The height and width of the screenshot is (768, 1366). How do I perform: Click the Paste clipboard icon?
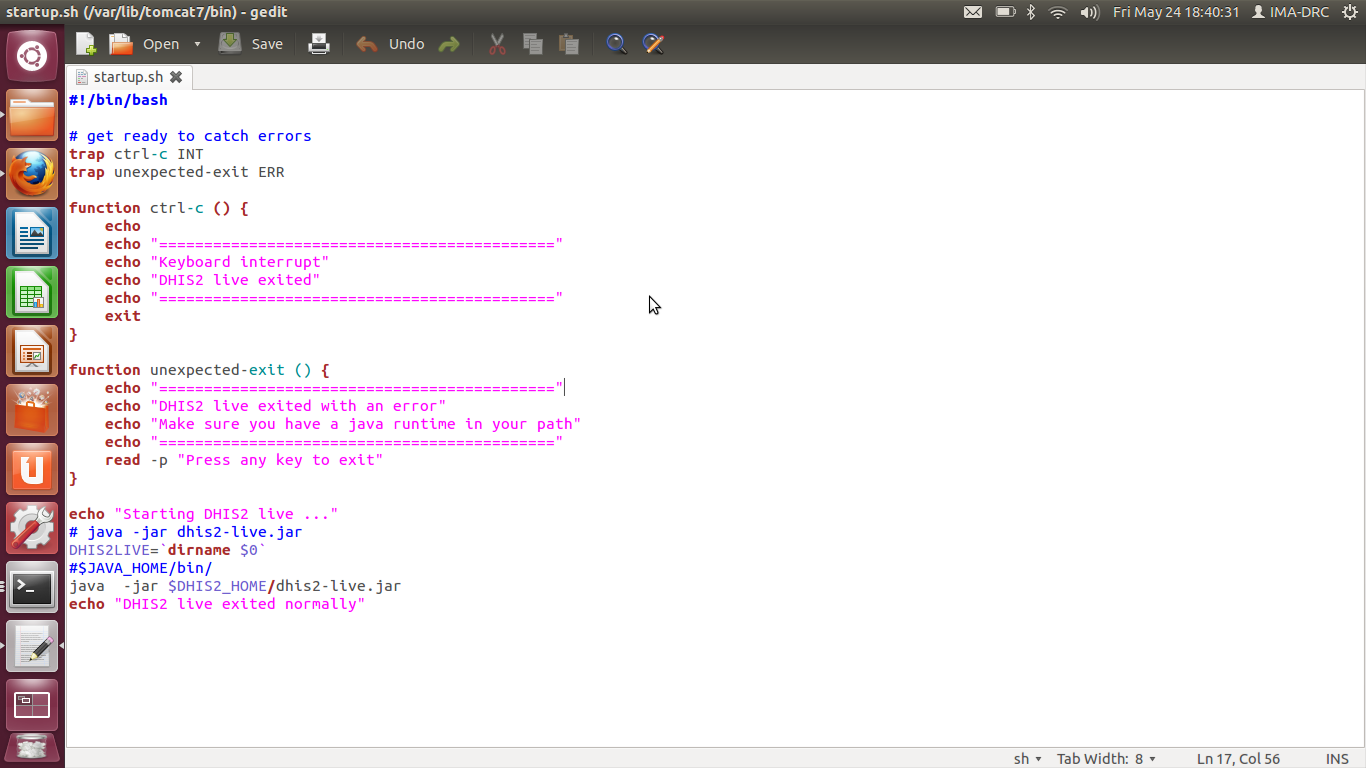(569, 44)
